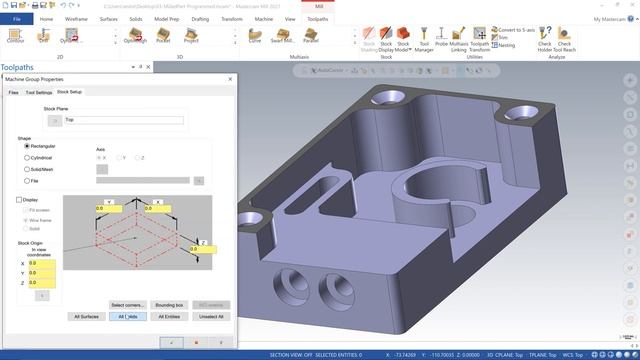Click the stock origin select arrow button
The height and width of the screenshot is (360, 640).
42,296
